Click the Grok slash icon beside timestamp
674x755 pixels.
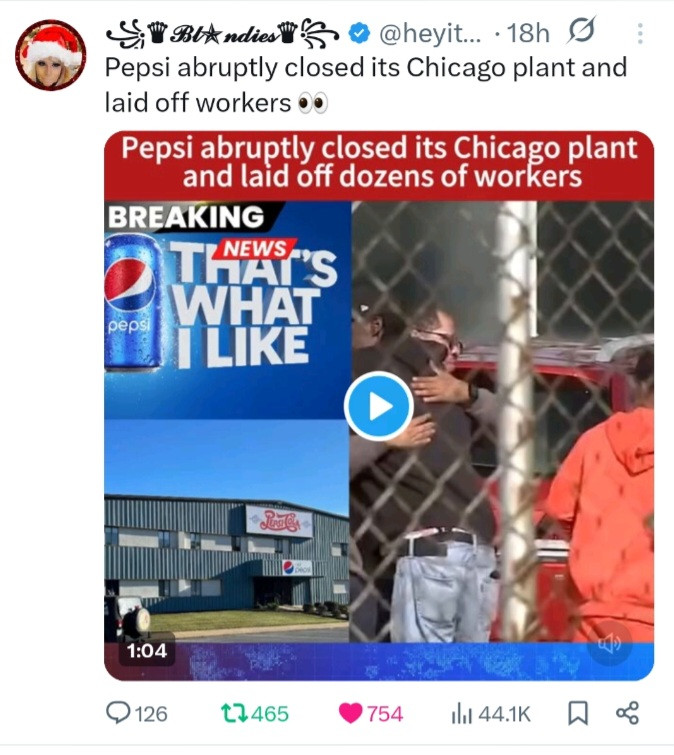(582, 31)
